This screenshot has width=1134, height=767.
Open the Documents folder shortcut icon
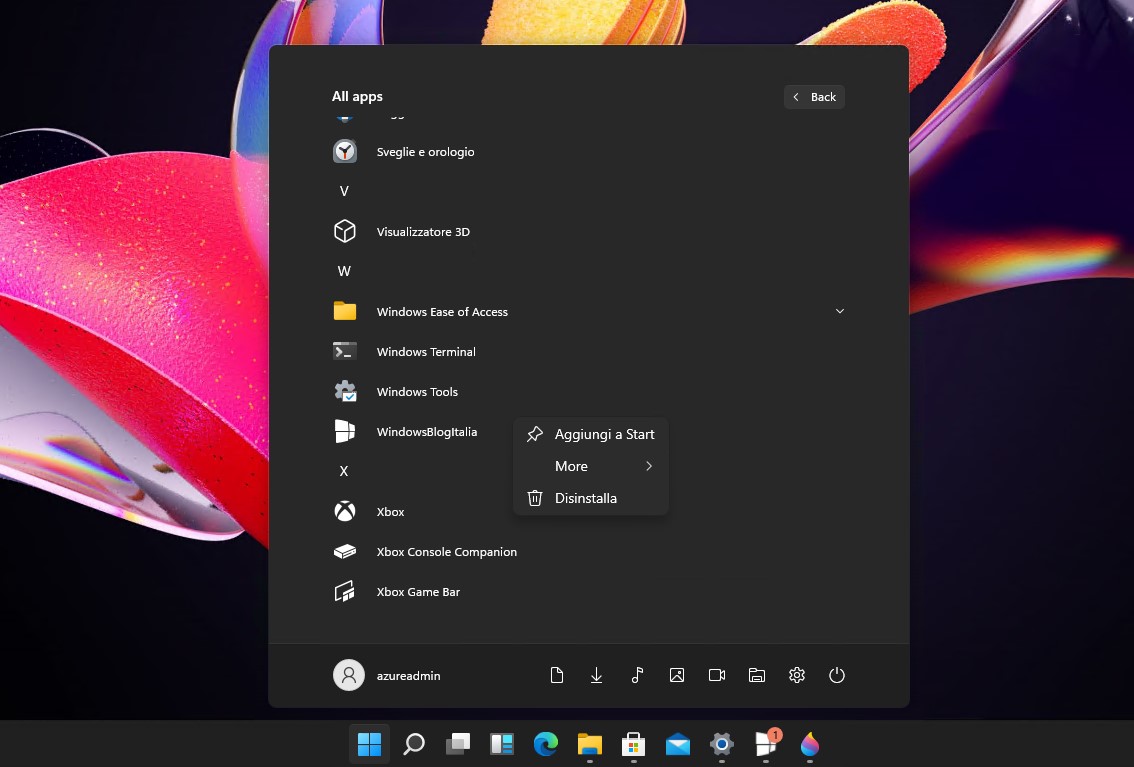pos(557,675)
